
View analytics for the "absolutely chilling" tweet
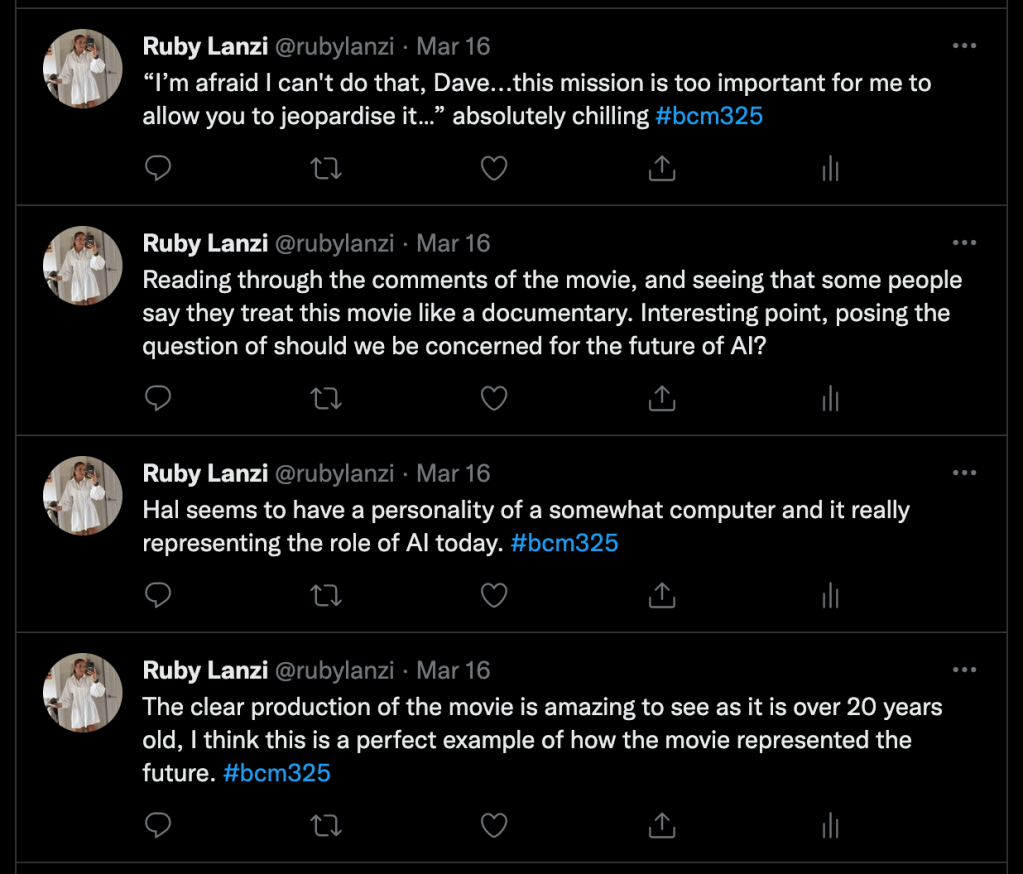pyautogui.click(x=829, y=169)
